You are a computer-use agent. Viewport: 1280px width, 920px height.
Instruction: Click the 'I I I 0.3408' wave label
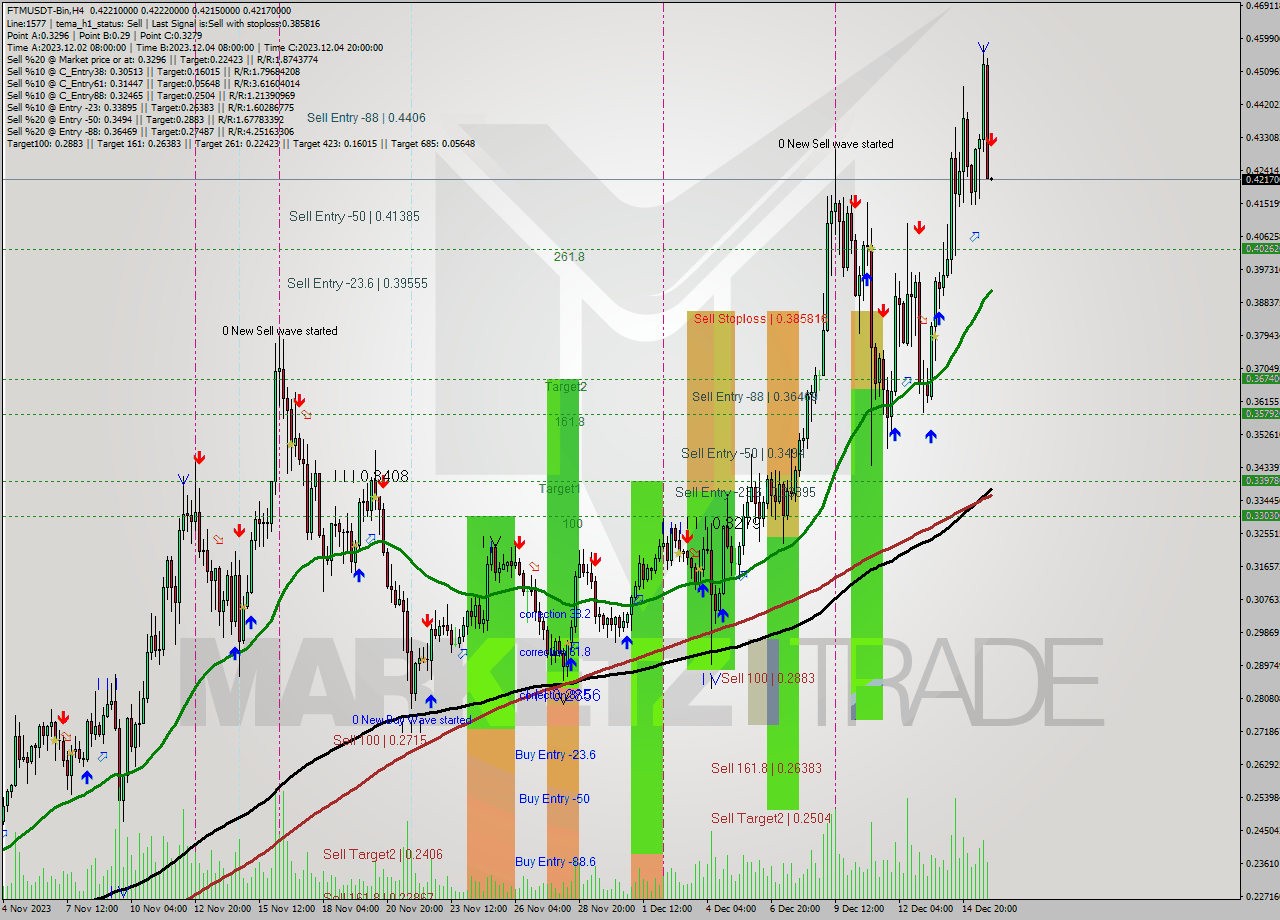(371, 477)
